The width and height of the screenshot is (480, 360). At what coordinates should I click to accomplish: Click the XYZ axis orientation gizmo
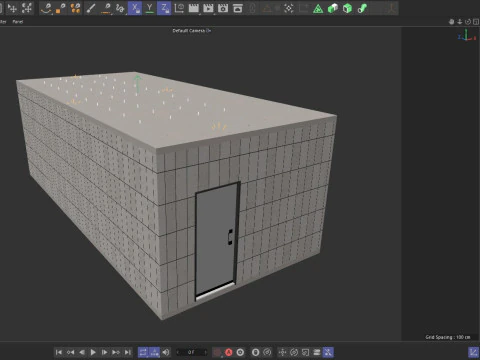click(467, 35)
